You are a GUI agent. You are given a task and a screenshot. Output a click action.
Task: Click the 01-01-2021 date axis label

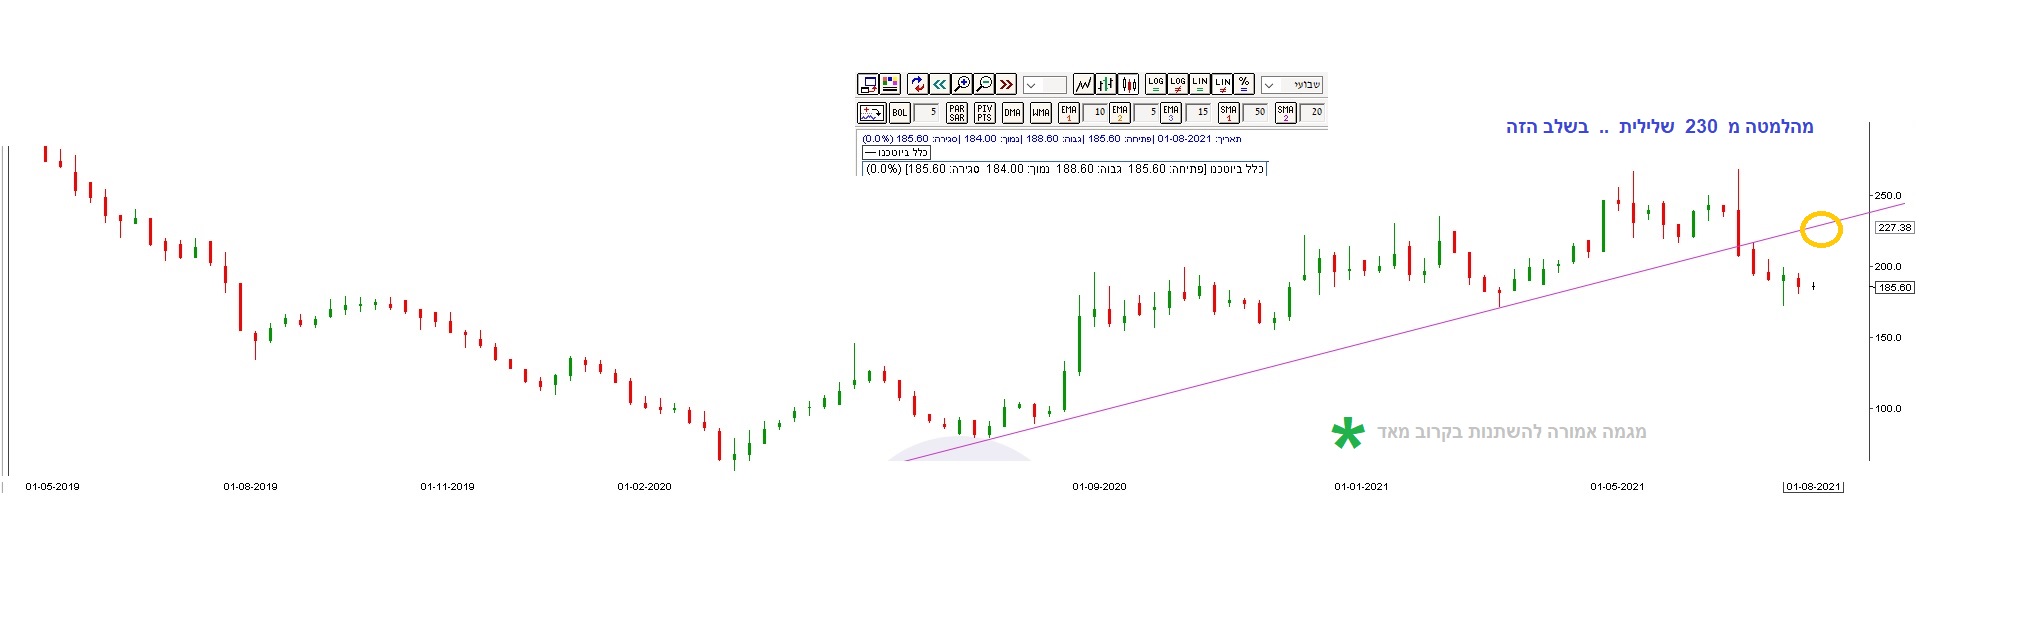(1361, 487)
